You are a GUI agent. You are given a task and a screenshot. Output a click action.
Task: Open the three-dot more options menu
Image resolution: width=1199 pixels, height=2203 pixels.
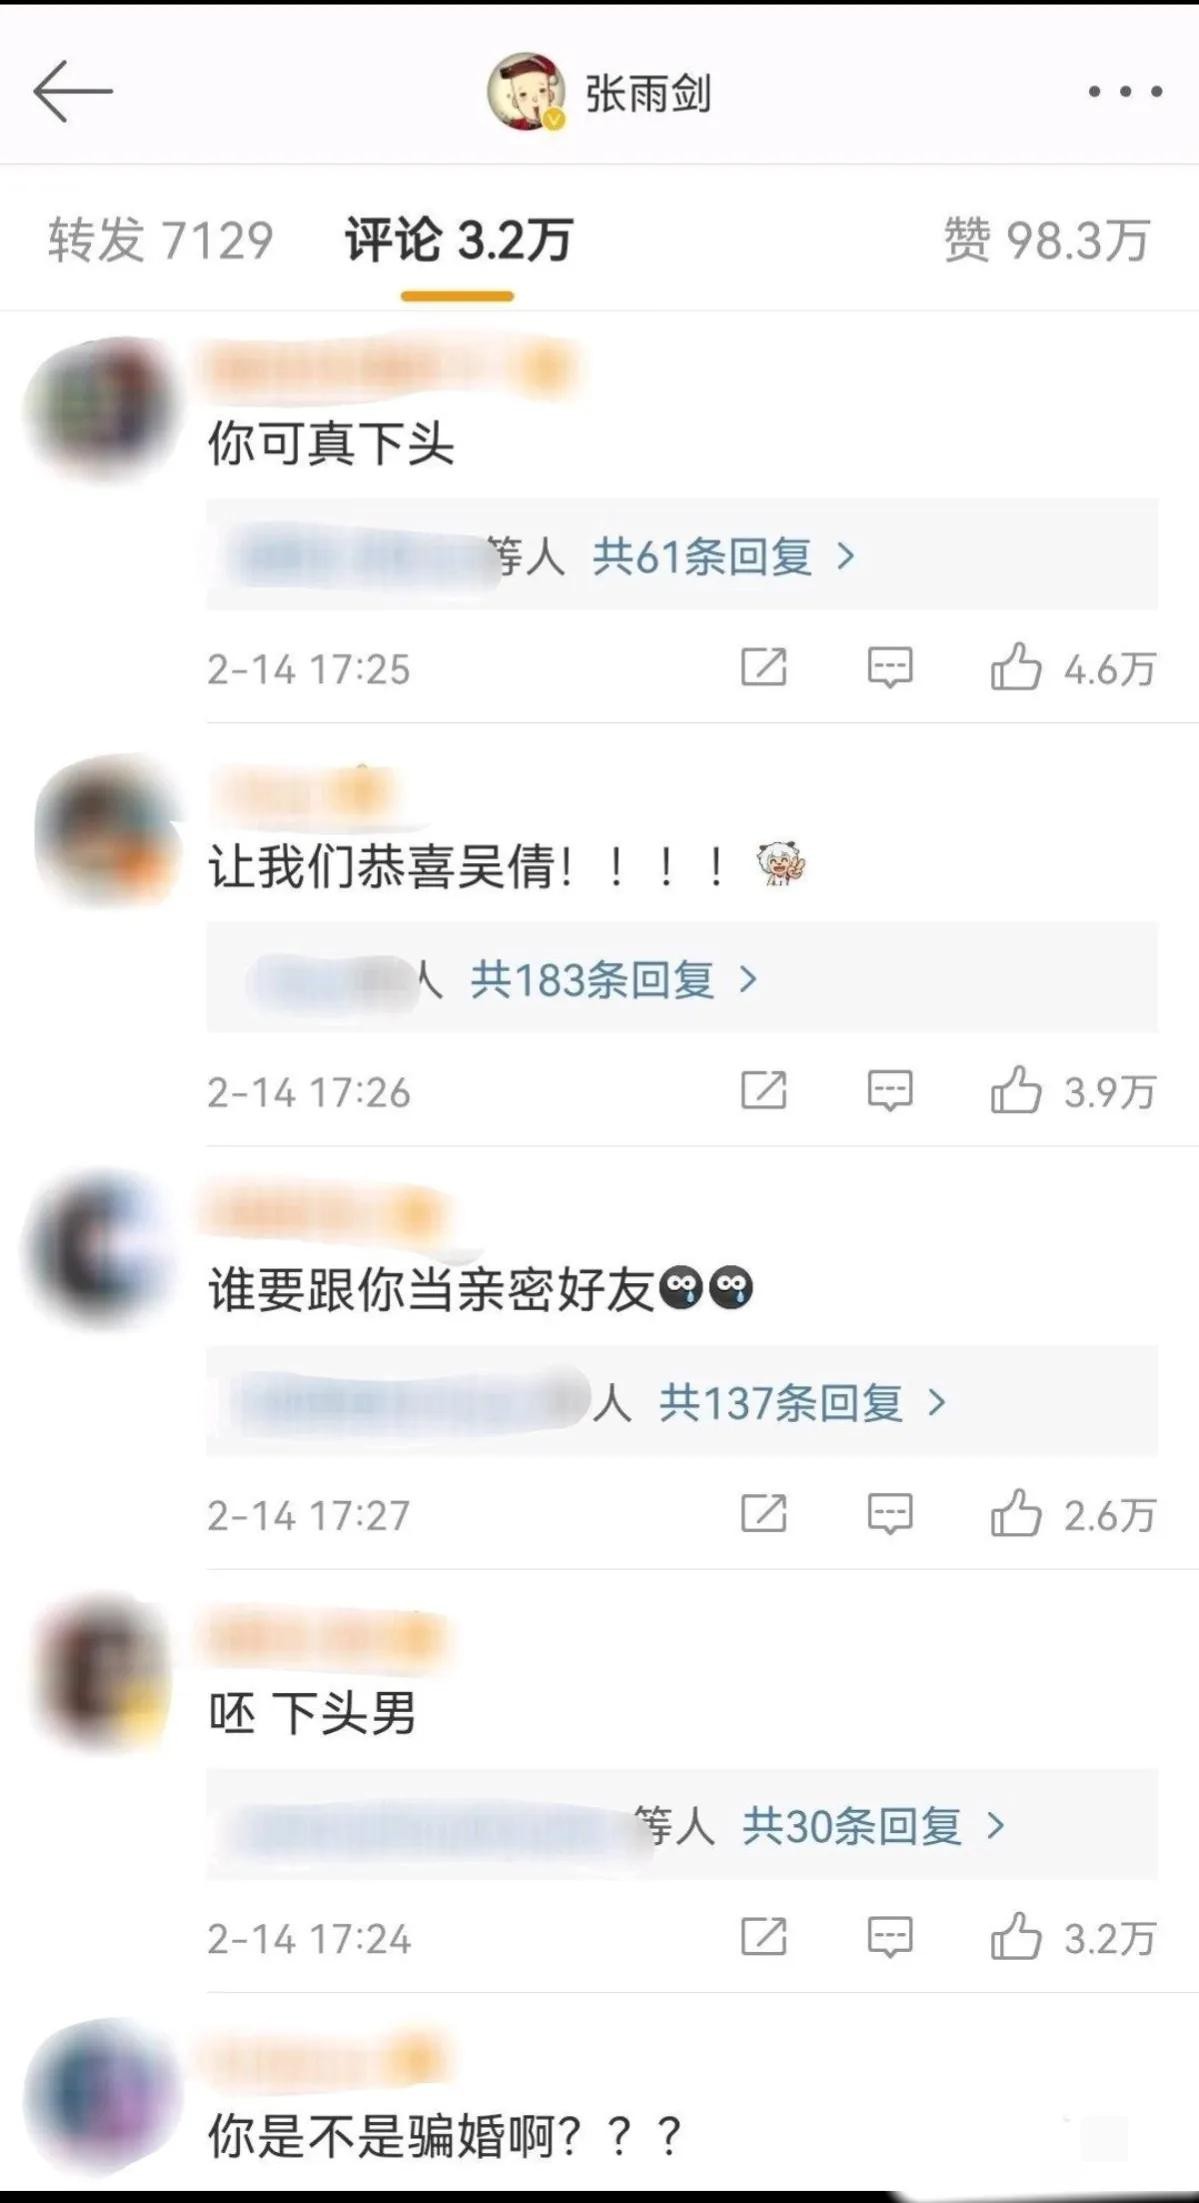tap(1125, 91)
